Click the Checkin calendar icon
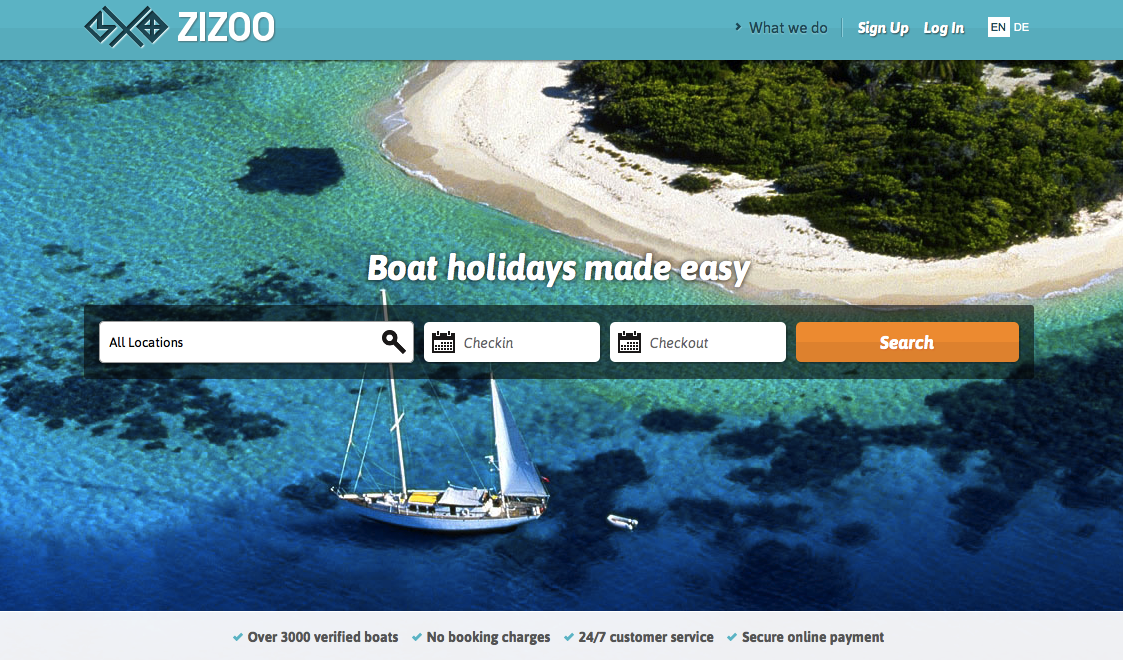 click(443, 342)
